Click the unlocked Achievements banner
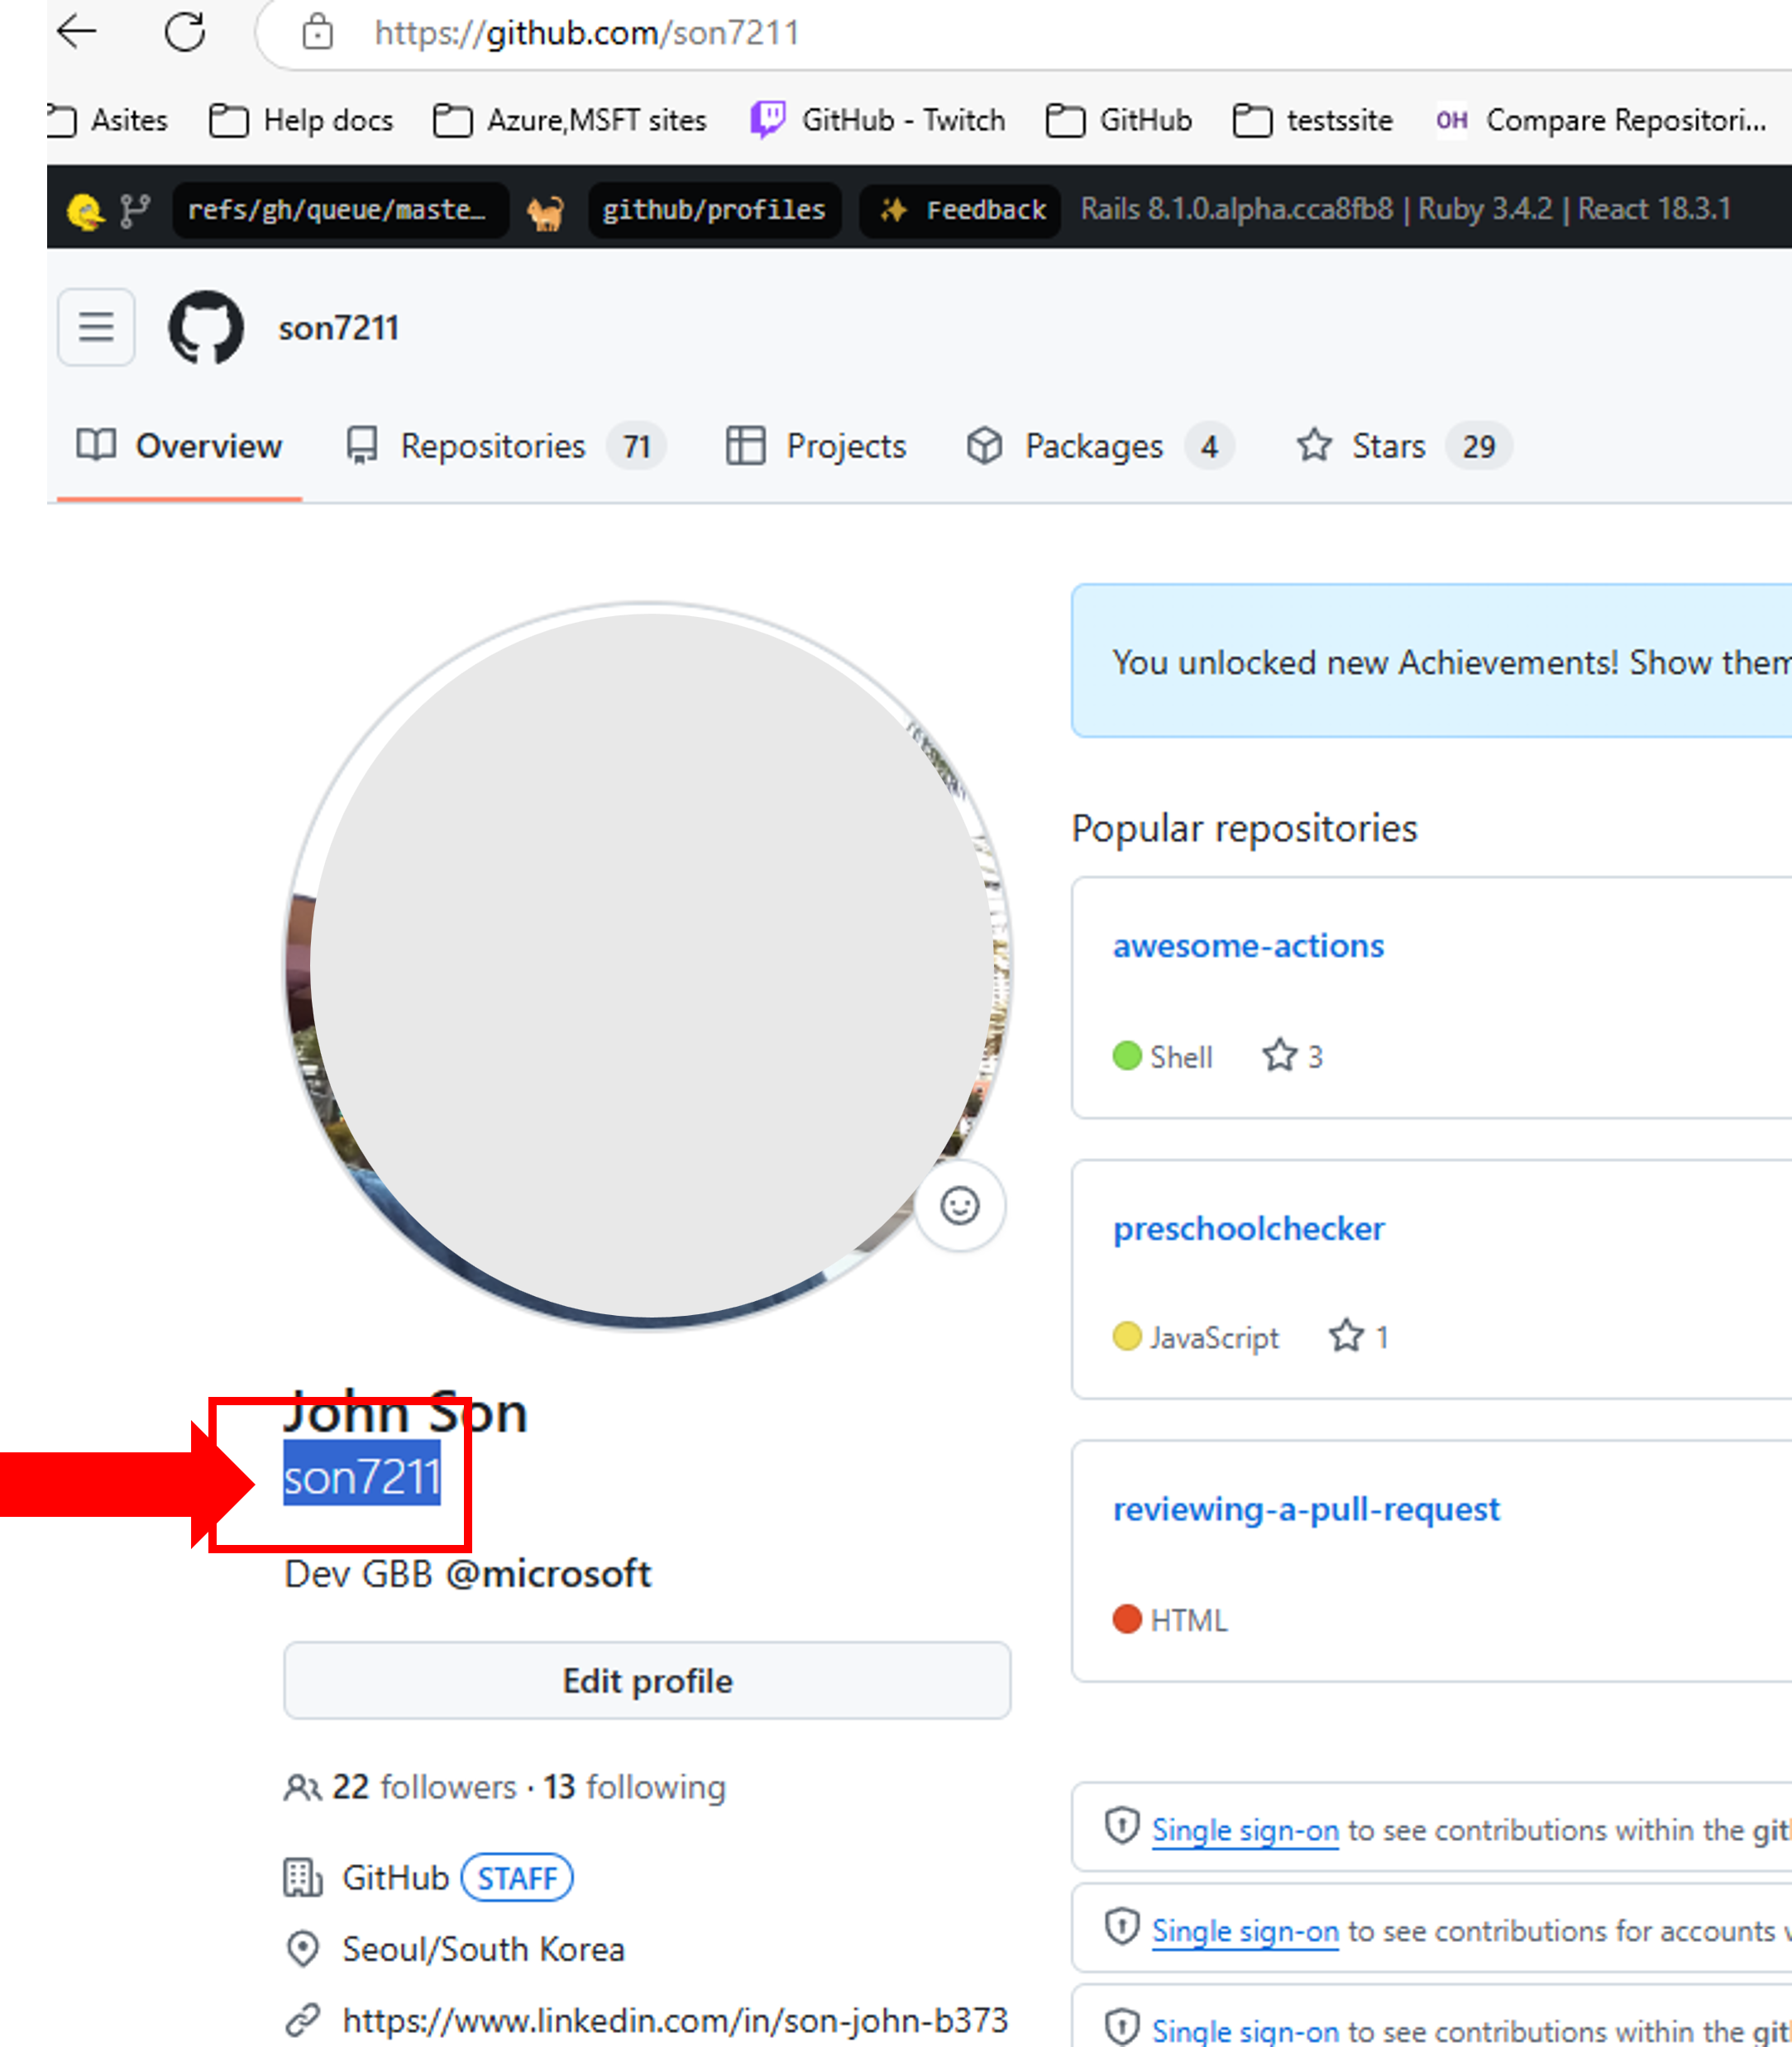The height and width of the screenshot is (2047, 1792). (x=1432, y=661)
